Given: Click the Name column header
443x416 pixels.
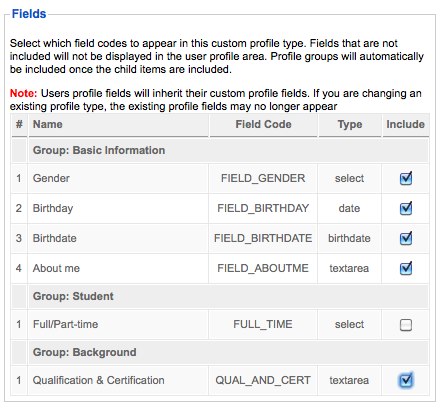Looking at the screenshot, I should (x=48, y=124).
